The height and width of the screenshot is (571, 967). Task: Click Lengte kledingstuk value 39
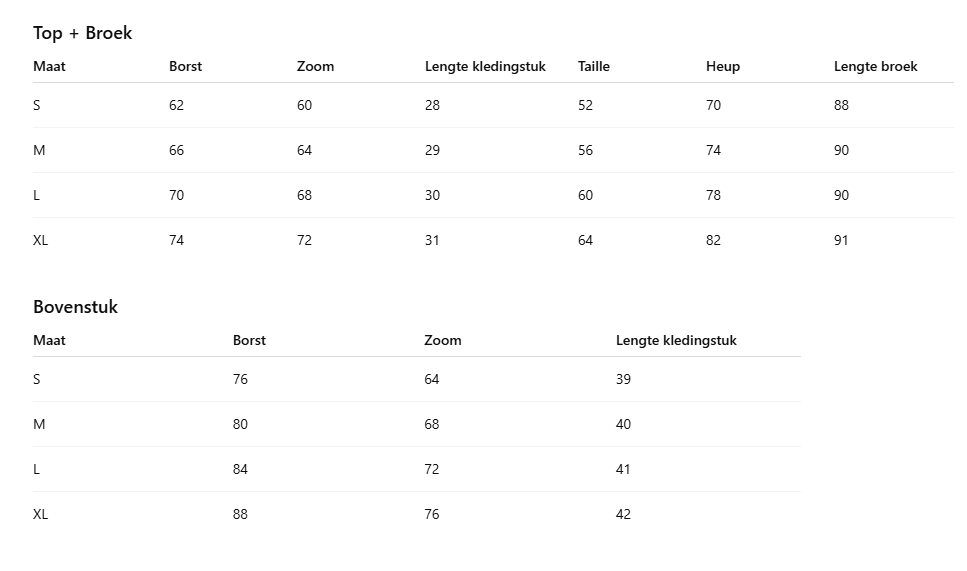pos(623,379)
